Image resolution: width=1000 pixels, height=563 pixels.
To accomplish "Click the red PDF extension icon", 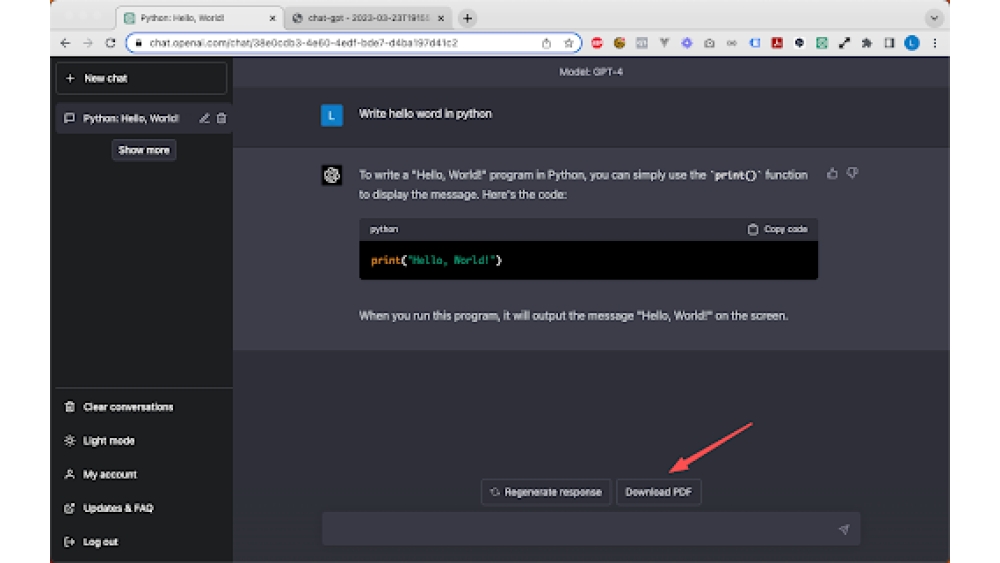I will (x=777, y=43).
